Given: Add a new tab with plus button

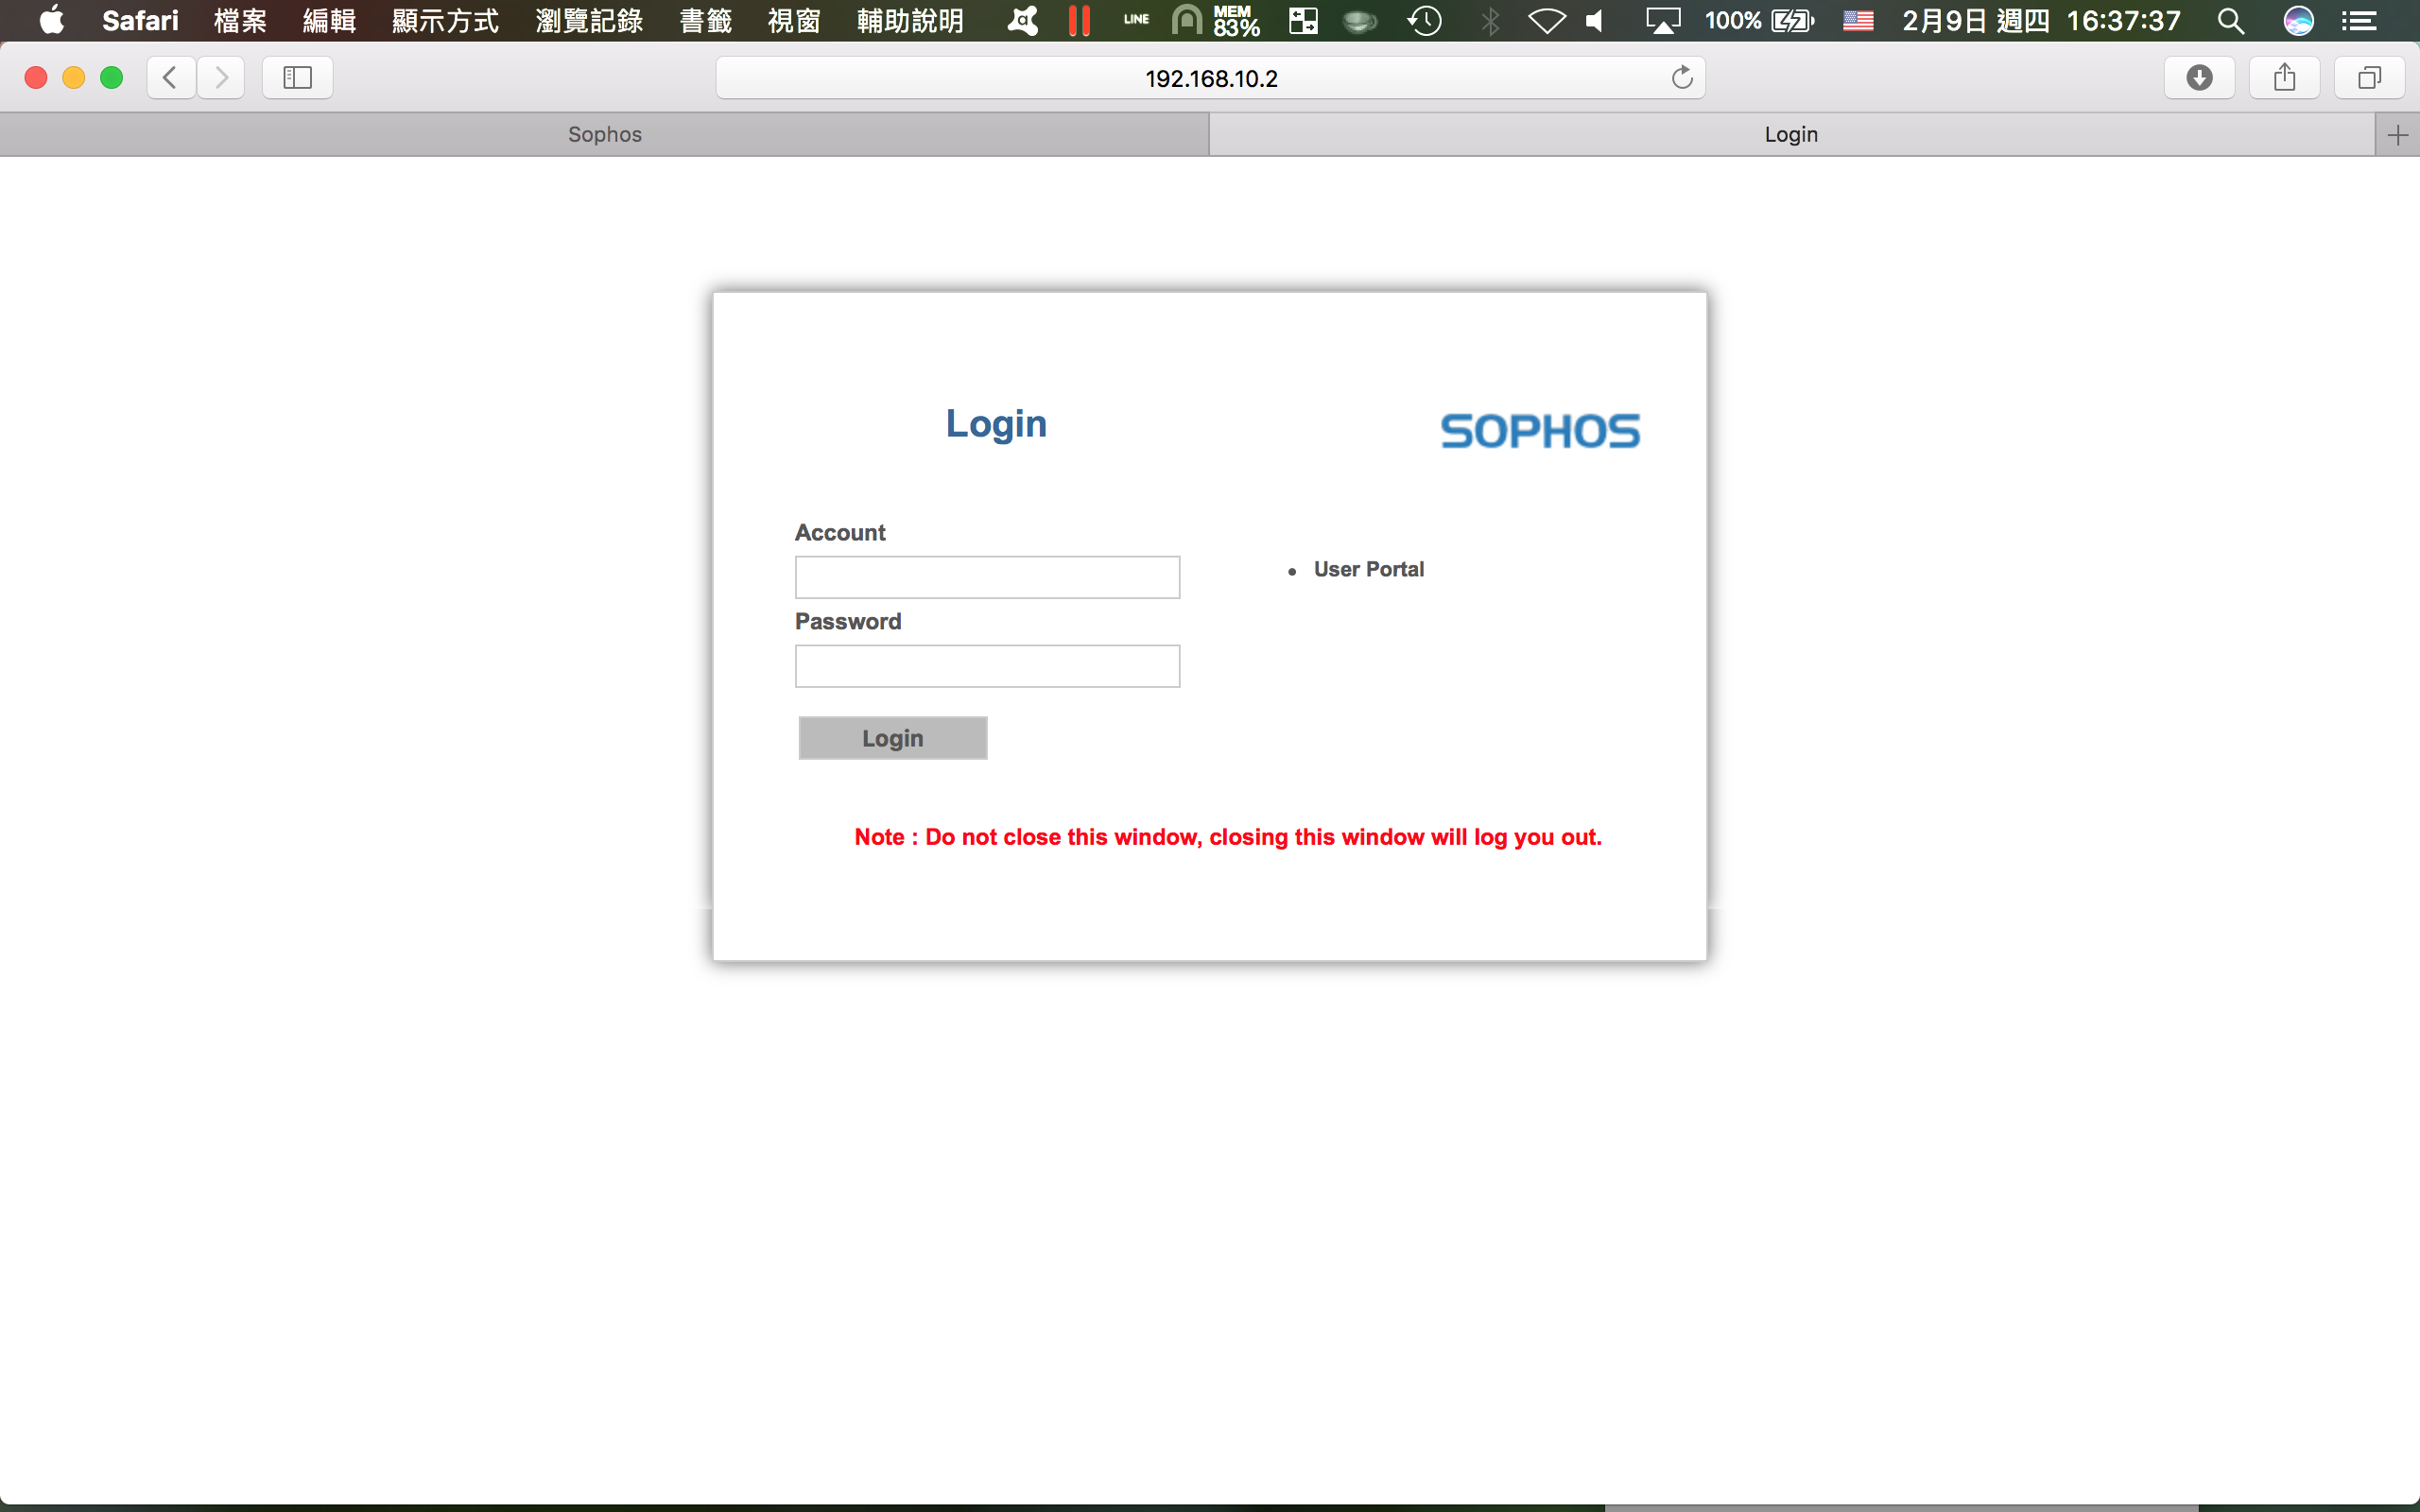Looking at the screenshot, I should click(x=2397, y=135).
